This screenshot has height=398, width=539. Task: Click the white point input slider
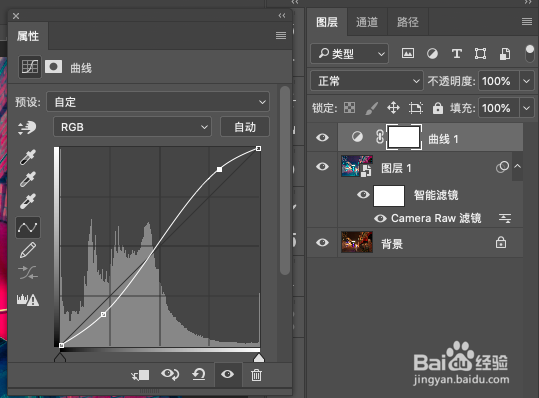[259, 358]
